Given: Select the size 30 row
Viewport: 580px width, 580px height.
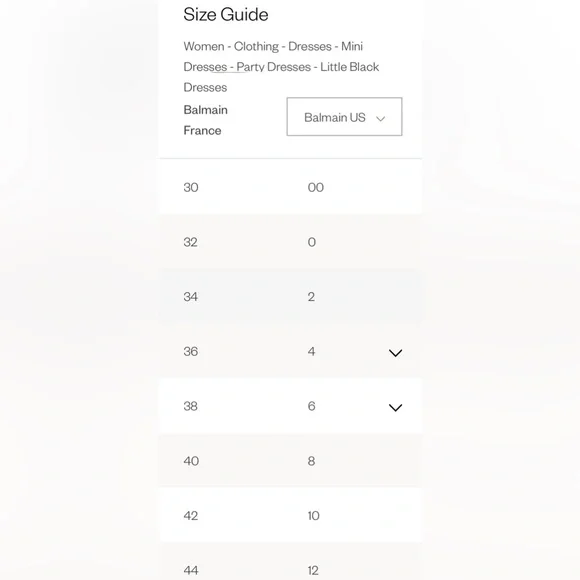Looking at the screenshot, I should (290, 187).
